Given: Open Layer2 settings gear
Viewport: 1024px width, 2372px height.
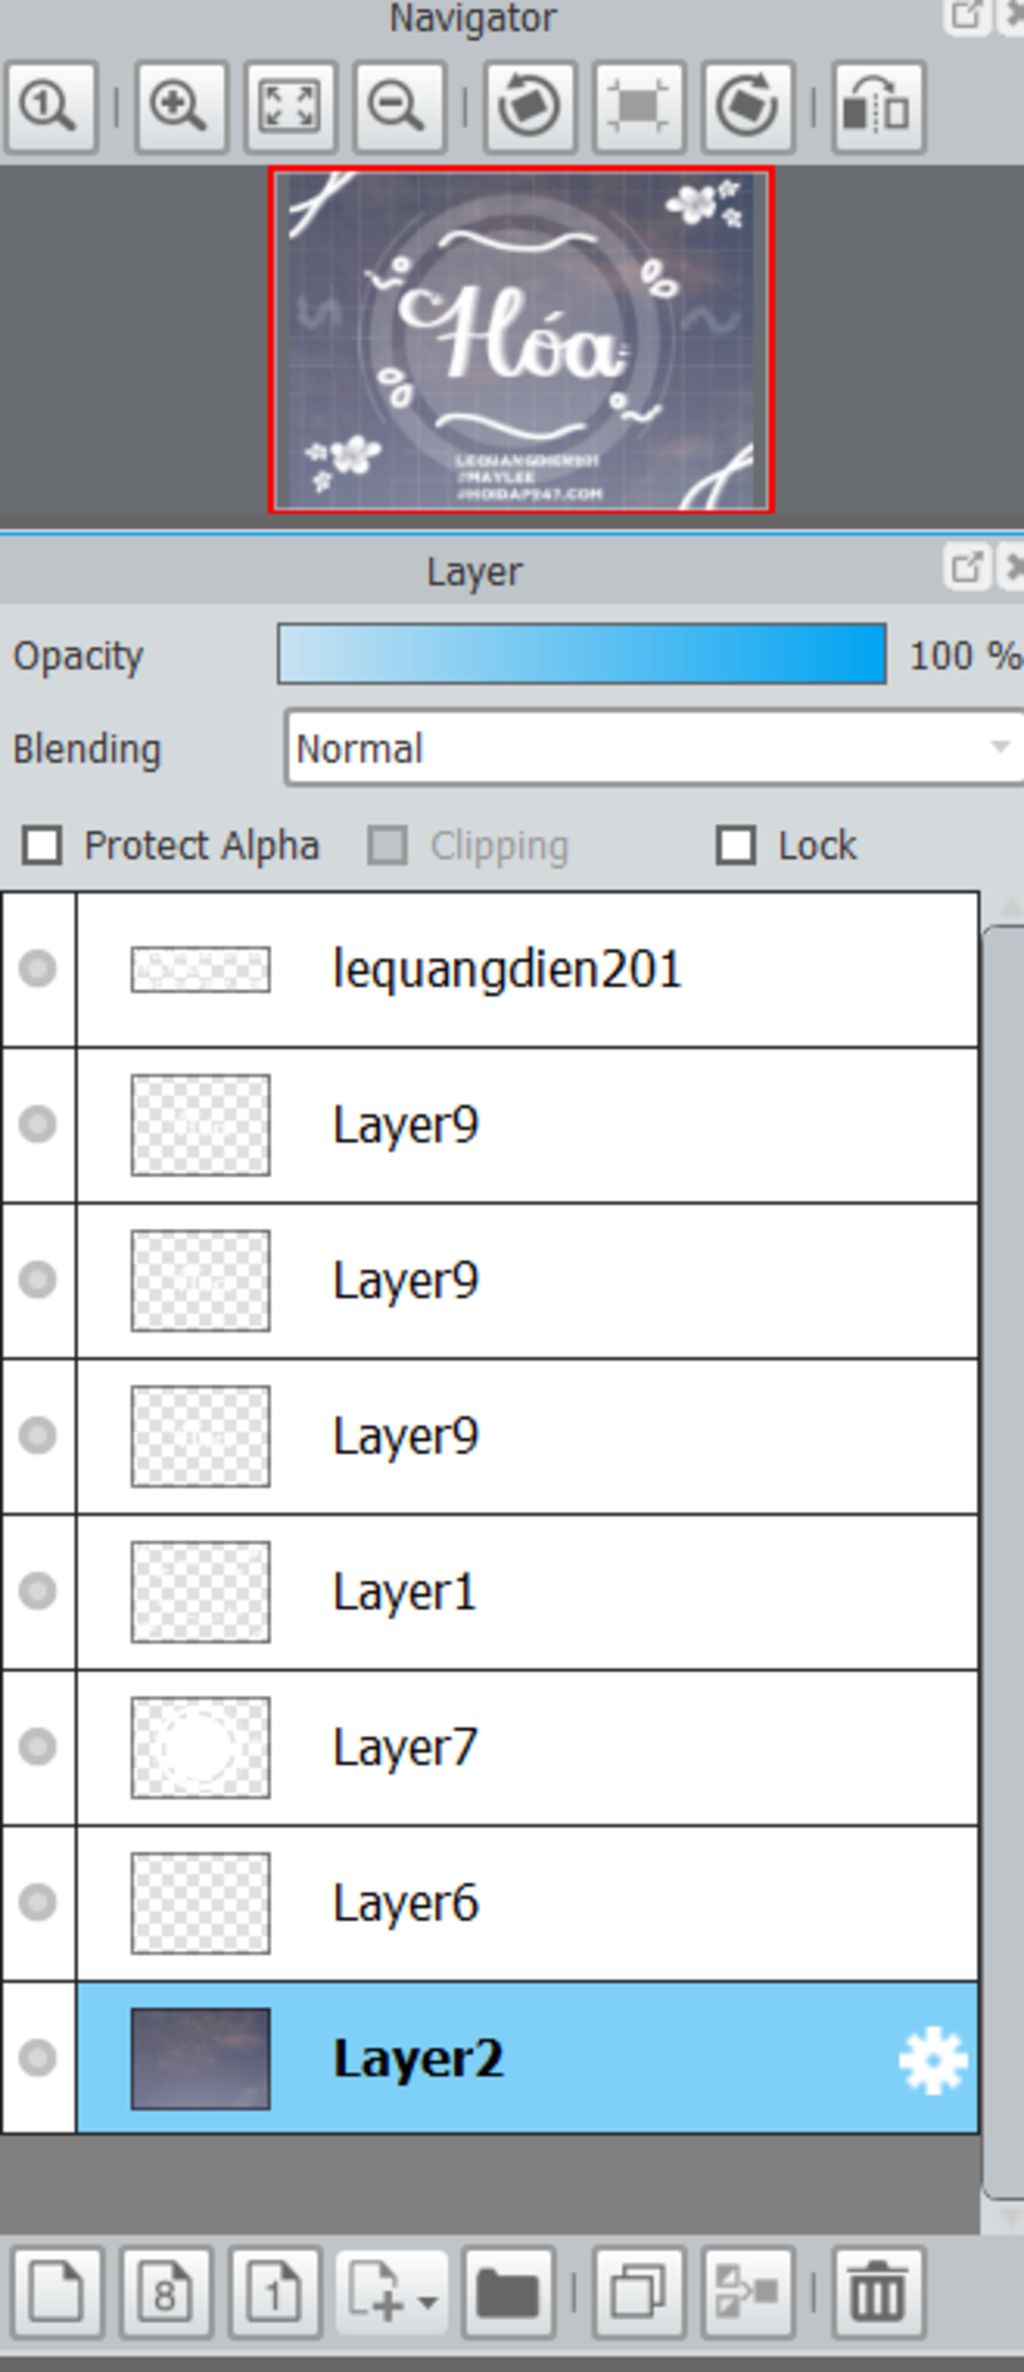Looking at the screenshot, I should coord(933,2060).
